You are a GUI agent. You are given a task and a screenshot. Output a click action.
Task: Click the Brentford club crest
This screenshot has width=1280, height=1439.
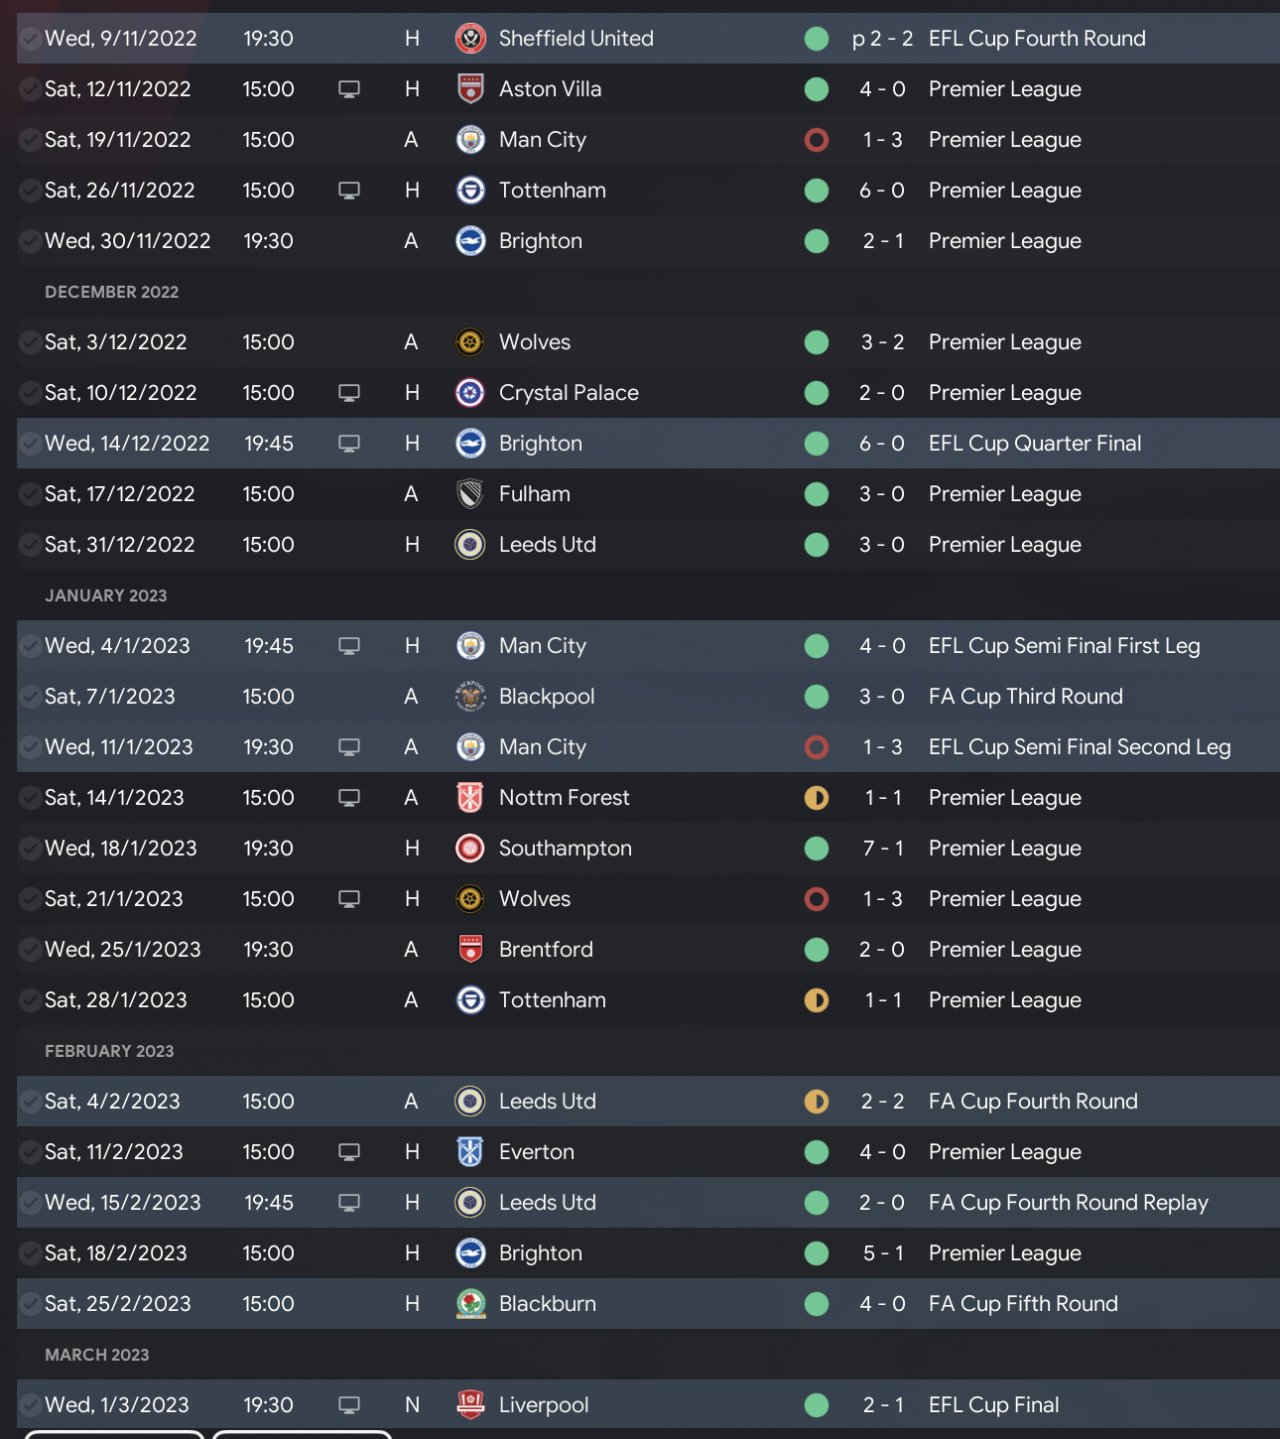470,949
